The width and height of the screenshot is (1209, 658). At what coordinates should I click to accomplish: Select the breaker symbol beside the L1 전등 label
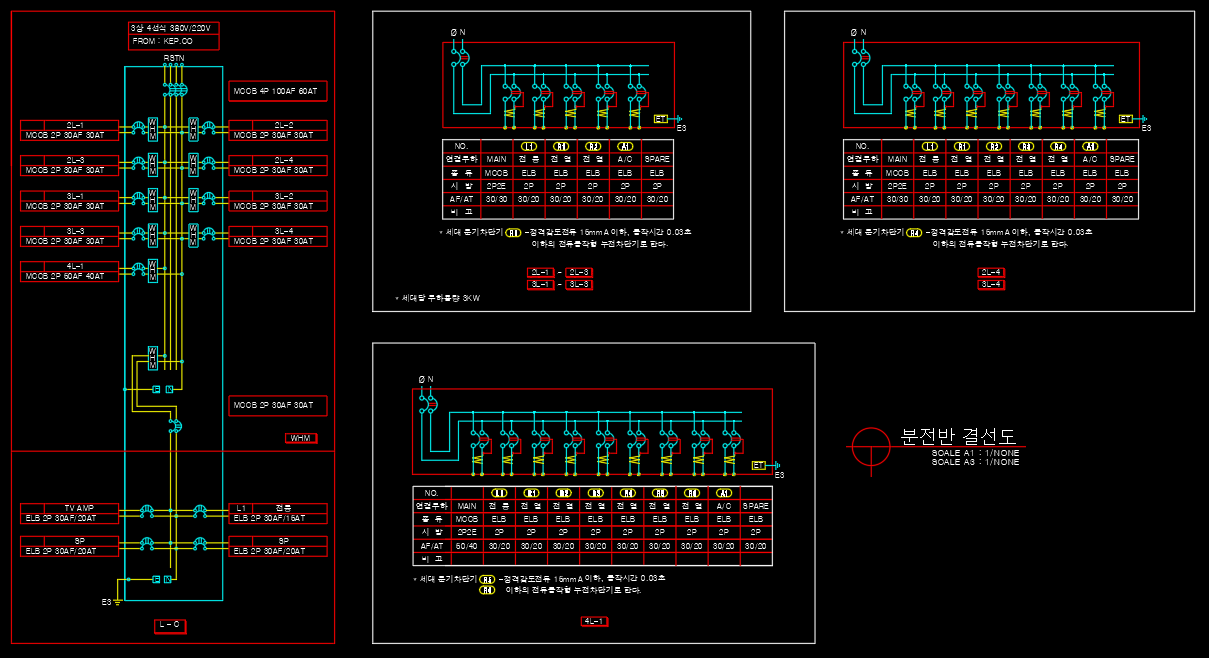(200, 512)
